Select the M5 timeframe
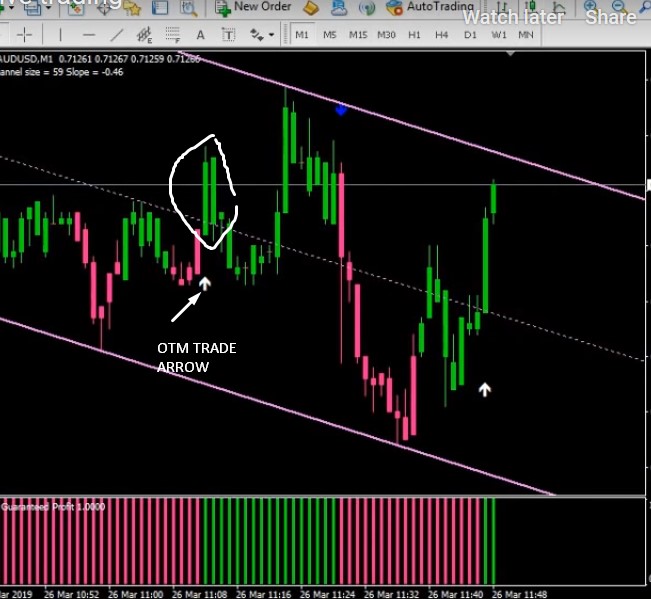 point(330,35)
